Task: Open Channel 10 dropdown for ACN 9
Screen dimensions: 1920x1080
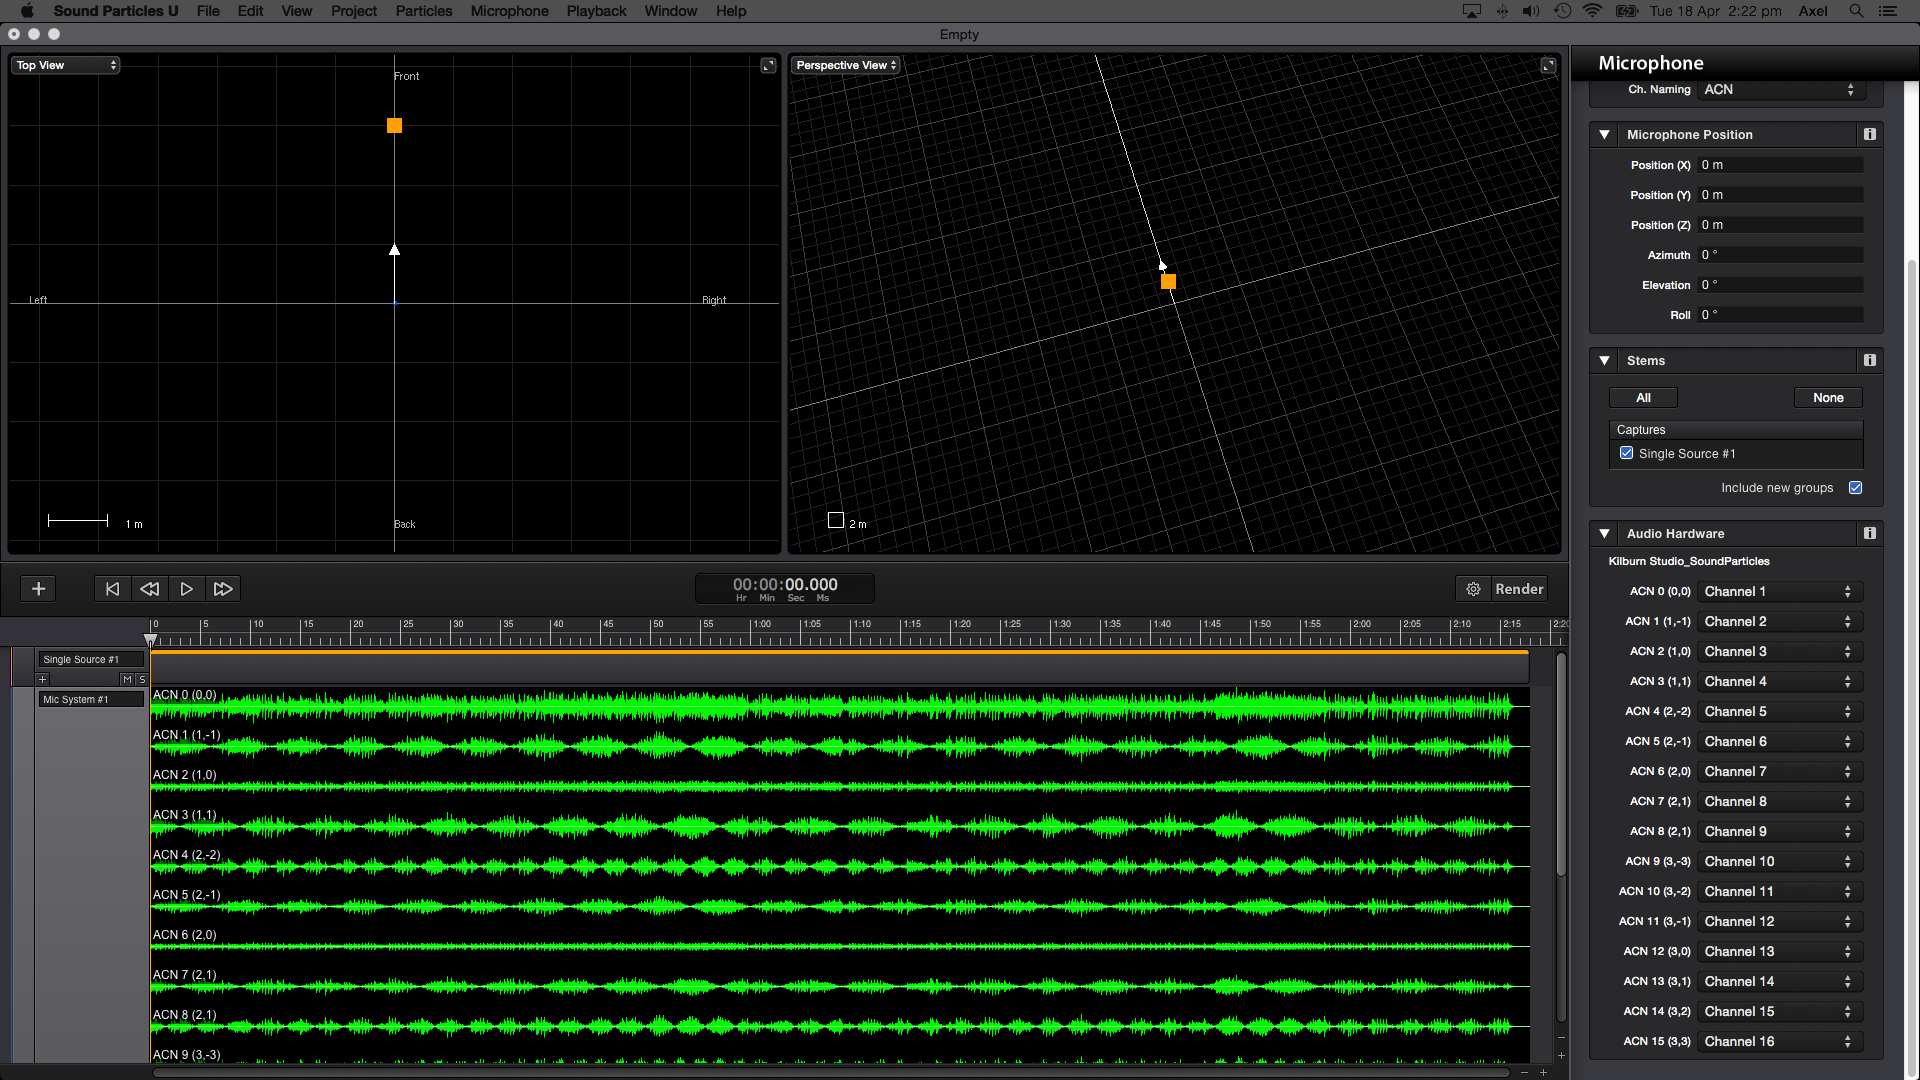Action: [1779, 861]
